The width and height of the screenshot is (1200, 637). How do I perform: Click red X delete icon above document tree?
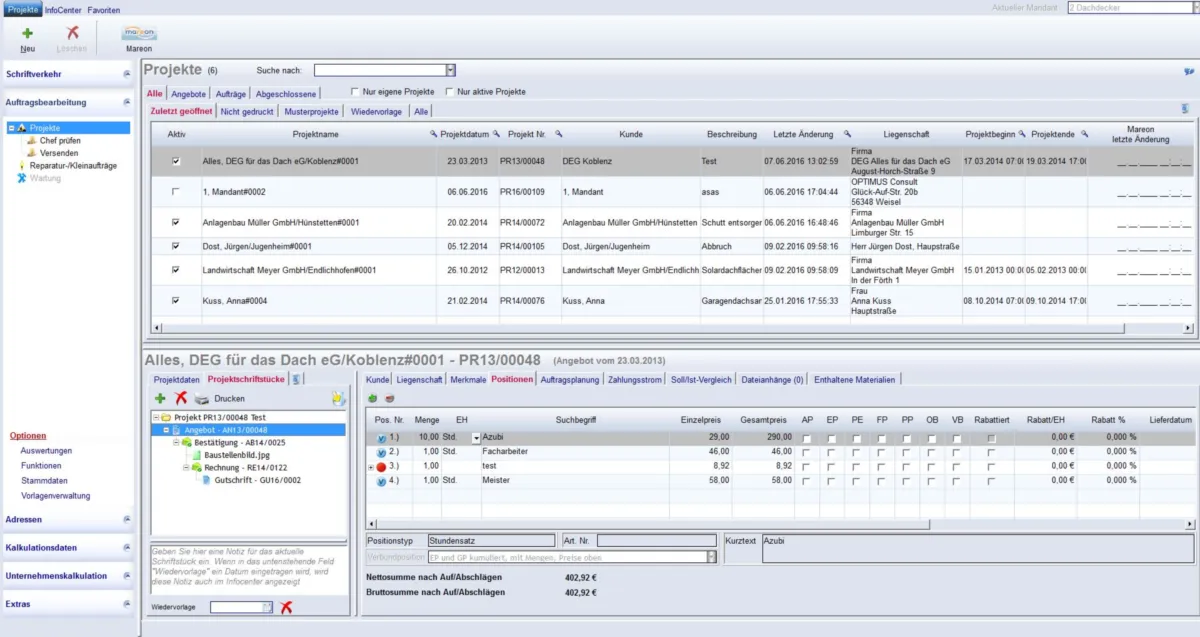(181, 398)
